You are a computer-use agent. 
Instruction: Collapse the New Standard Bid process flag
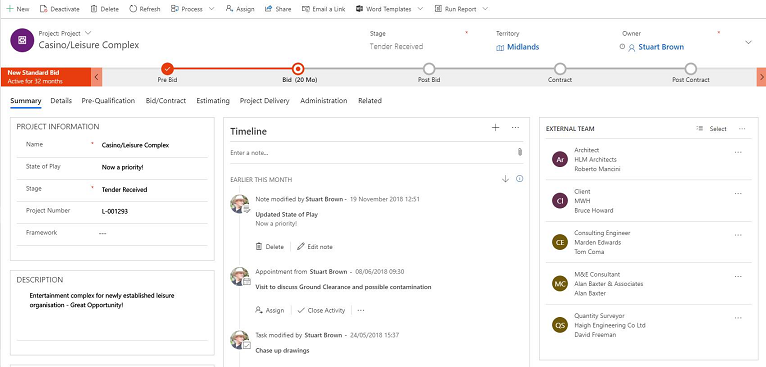(x=45, y=76)
